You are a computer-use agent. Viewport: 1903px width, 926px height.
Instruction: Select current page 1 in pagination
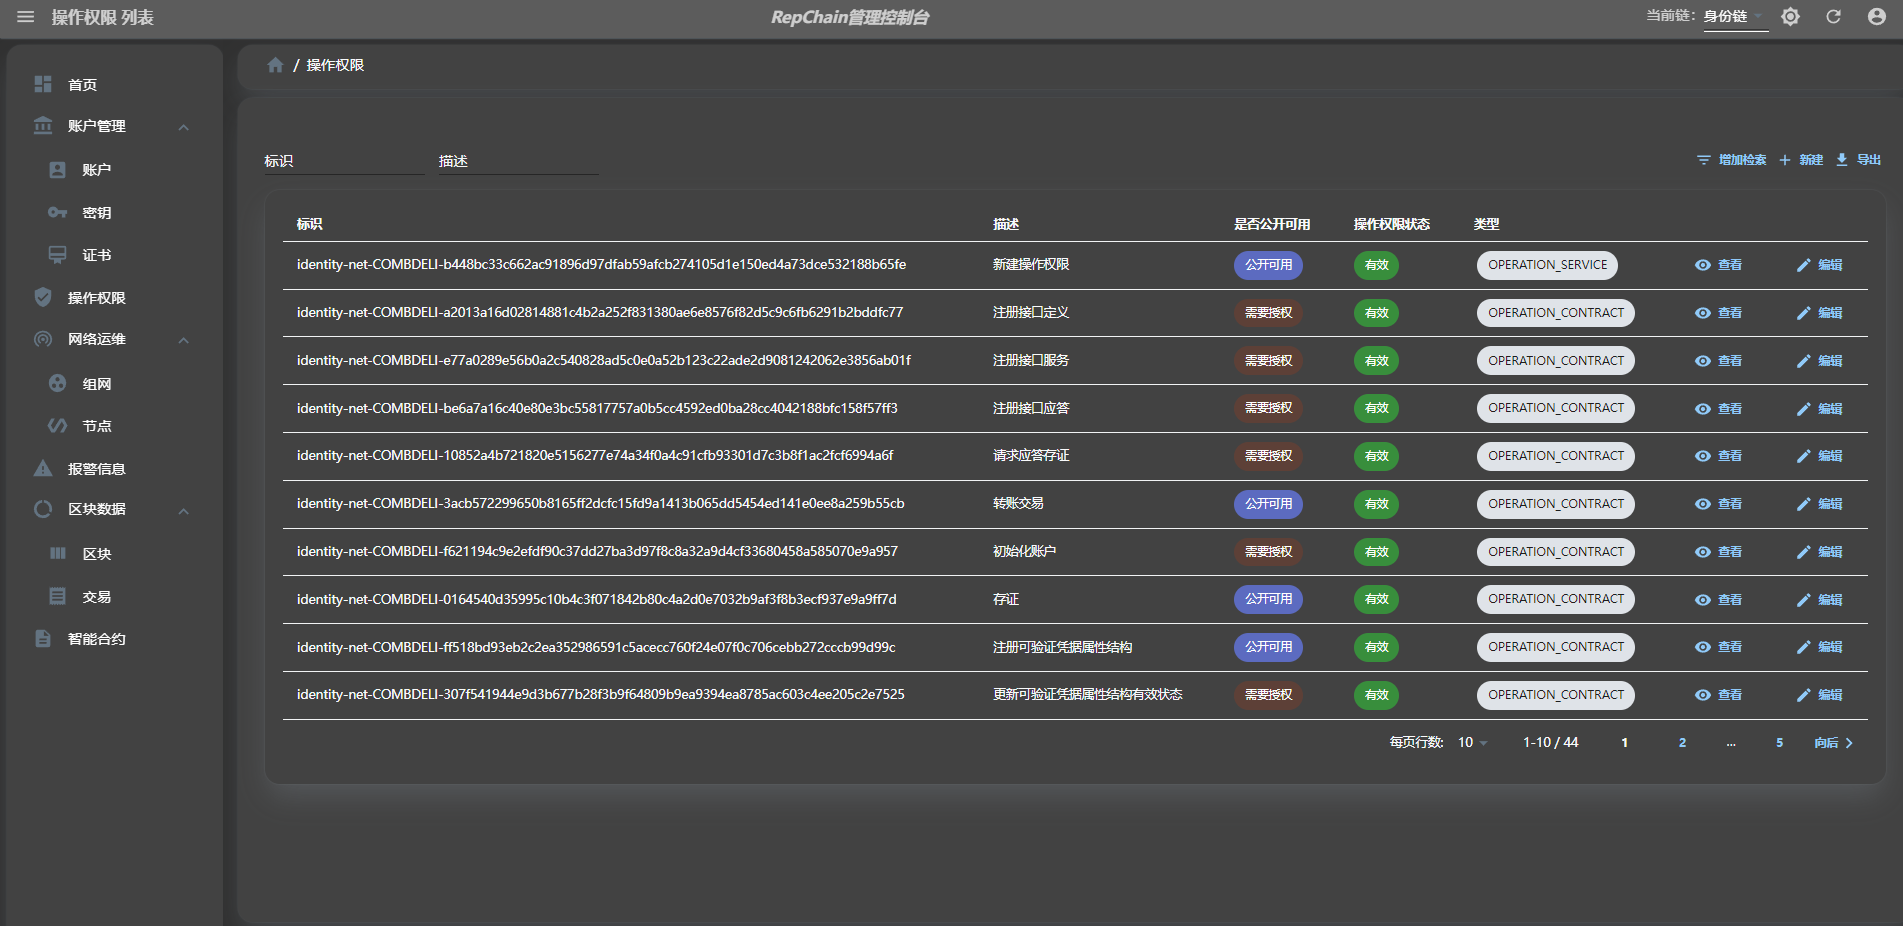pyautogui.click(x=1624, y=742)
